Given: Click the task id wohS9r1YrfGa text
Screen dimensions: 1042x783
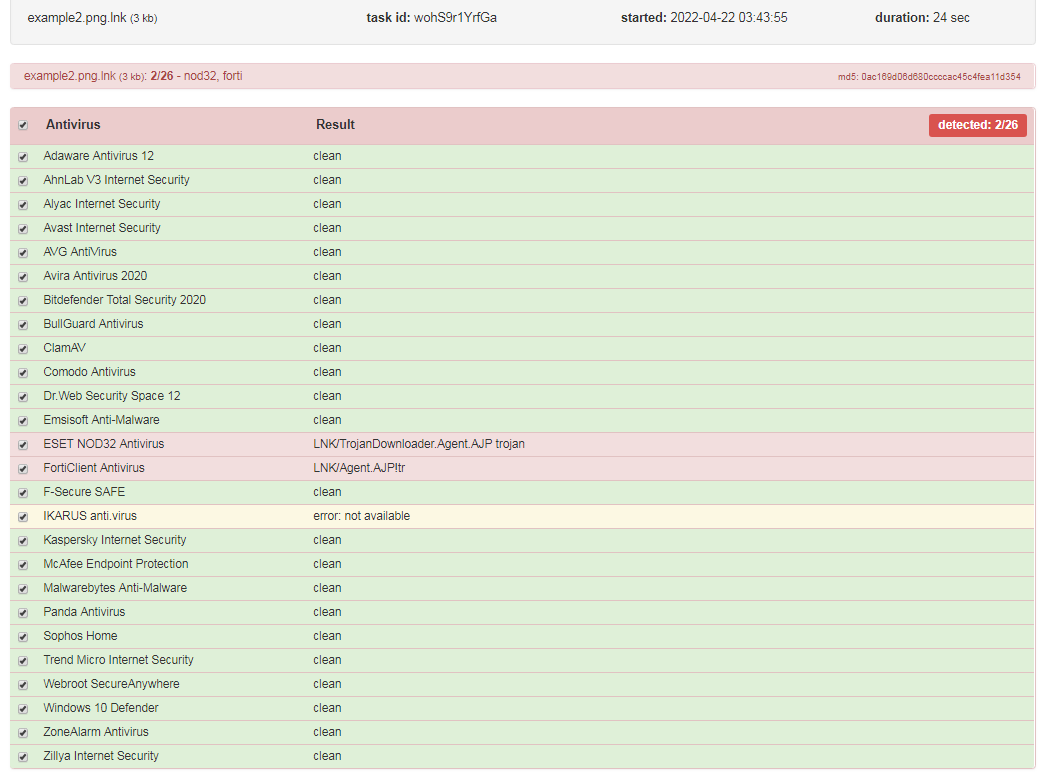Looking at the screenshot, I should (431, 18).
